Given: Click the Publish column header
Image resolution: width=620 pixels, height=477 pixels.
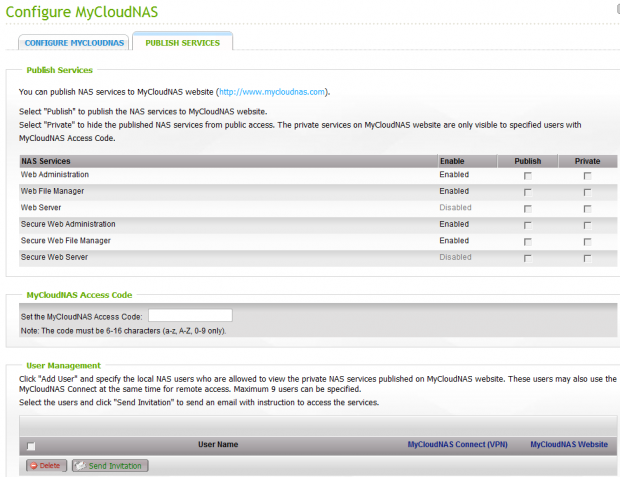Looking at the screenshot, I should pyautogui.click(x=527, y=161).
